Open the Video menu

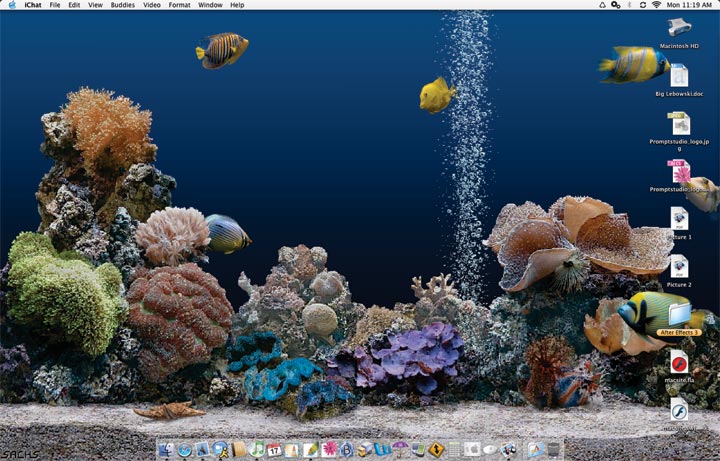click(151, 5)
